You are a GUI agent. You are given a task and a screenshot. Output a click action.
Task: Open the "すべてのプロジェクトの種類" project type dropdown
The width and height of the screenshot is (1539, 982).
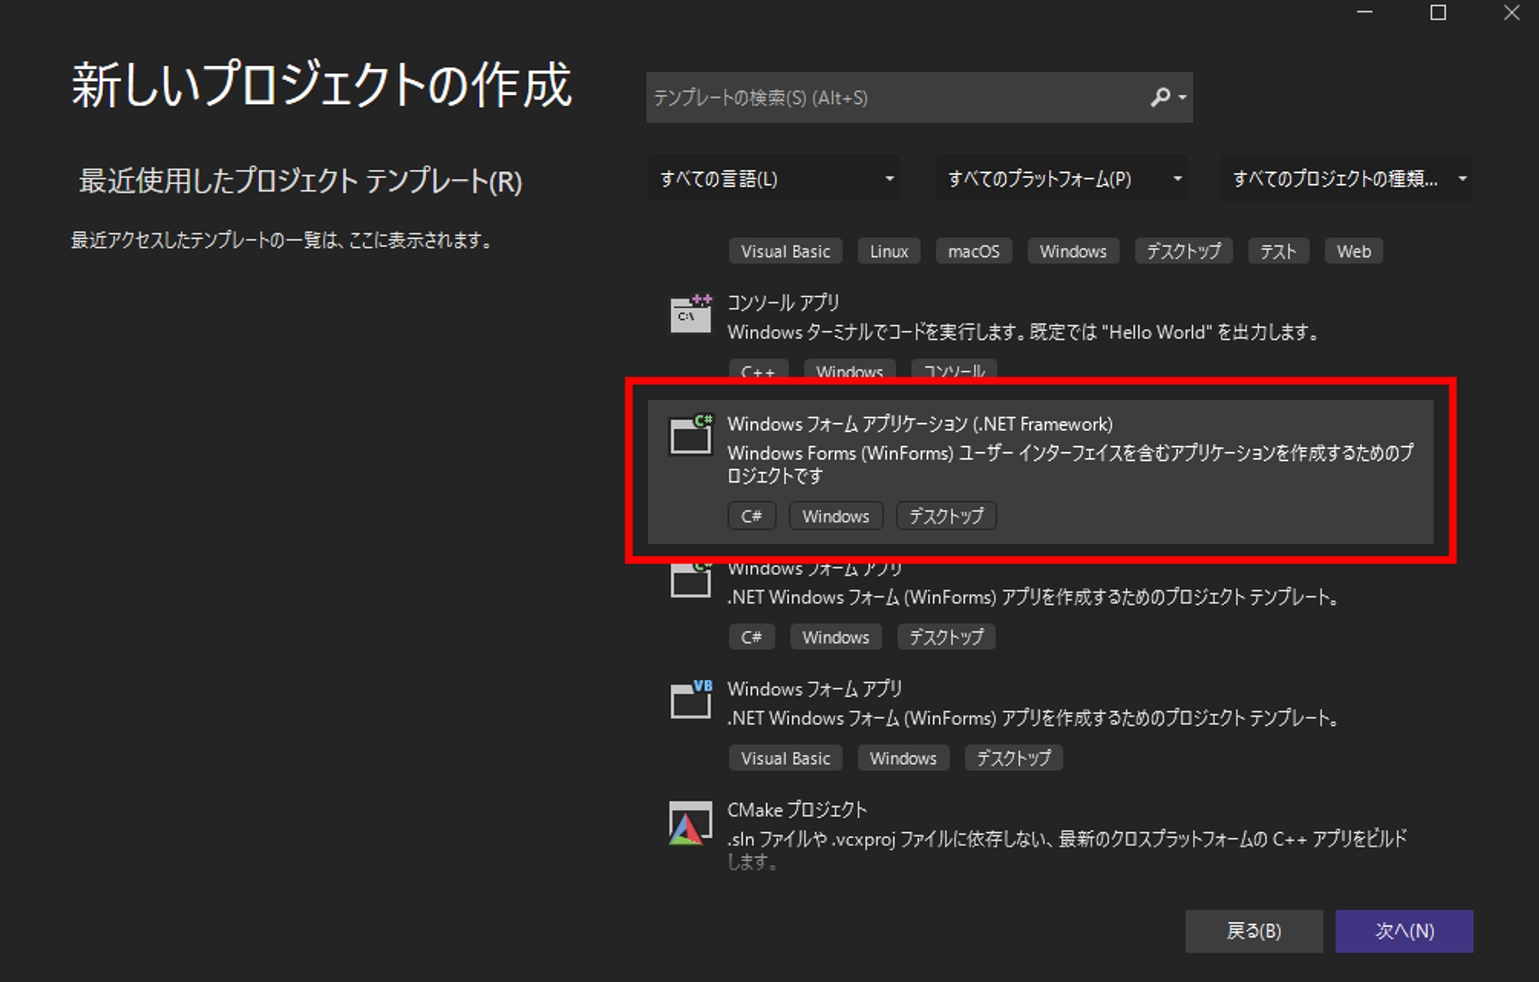pyautogui.click(x=1346, y=179)
